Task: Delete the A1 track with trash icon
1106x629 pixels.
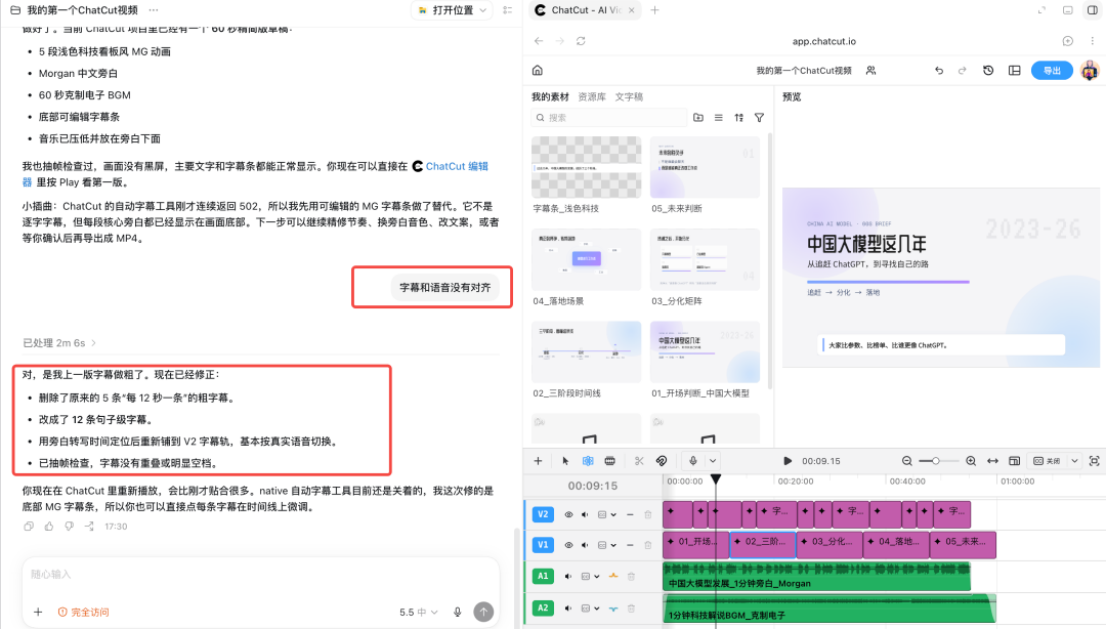Action: (631, 576)
